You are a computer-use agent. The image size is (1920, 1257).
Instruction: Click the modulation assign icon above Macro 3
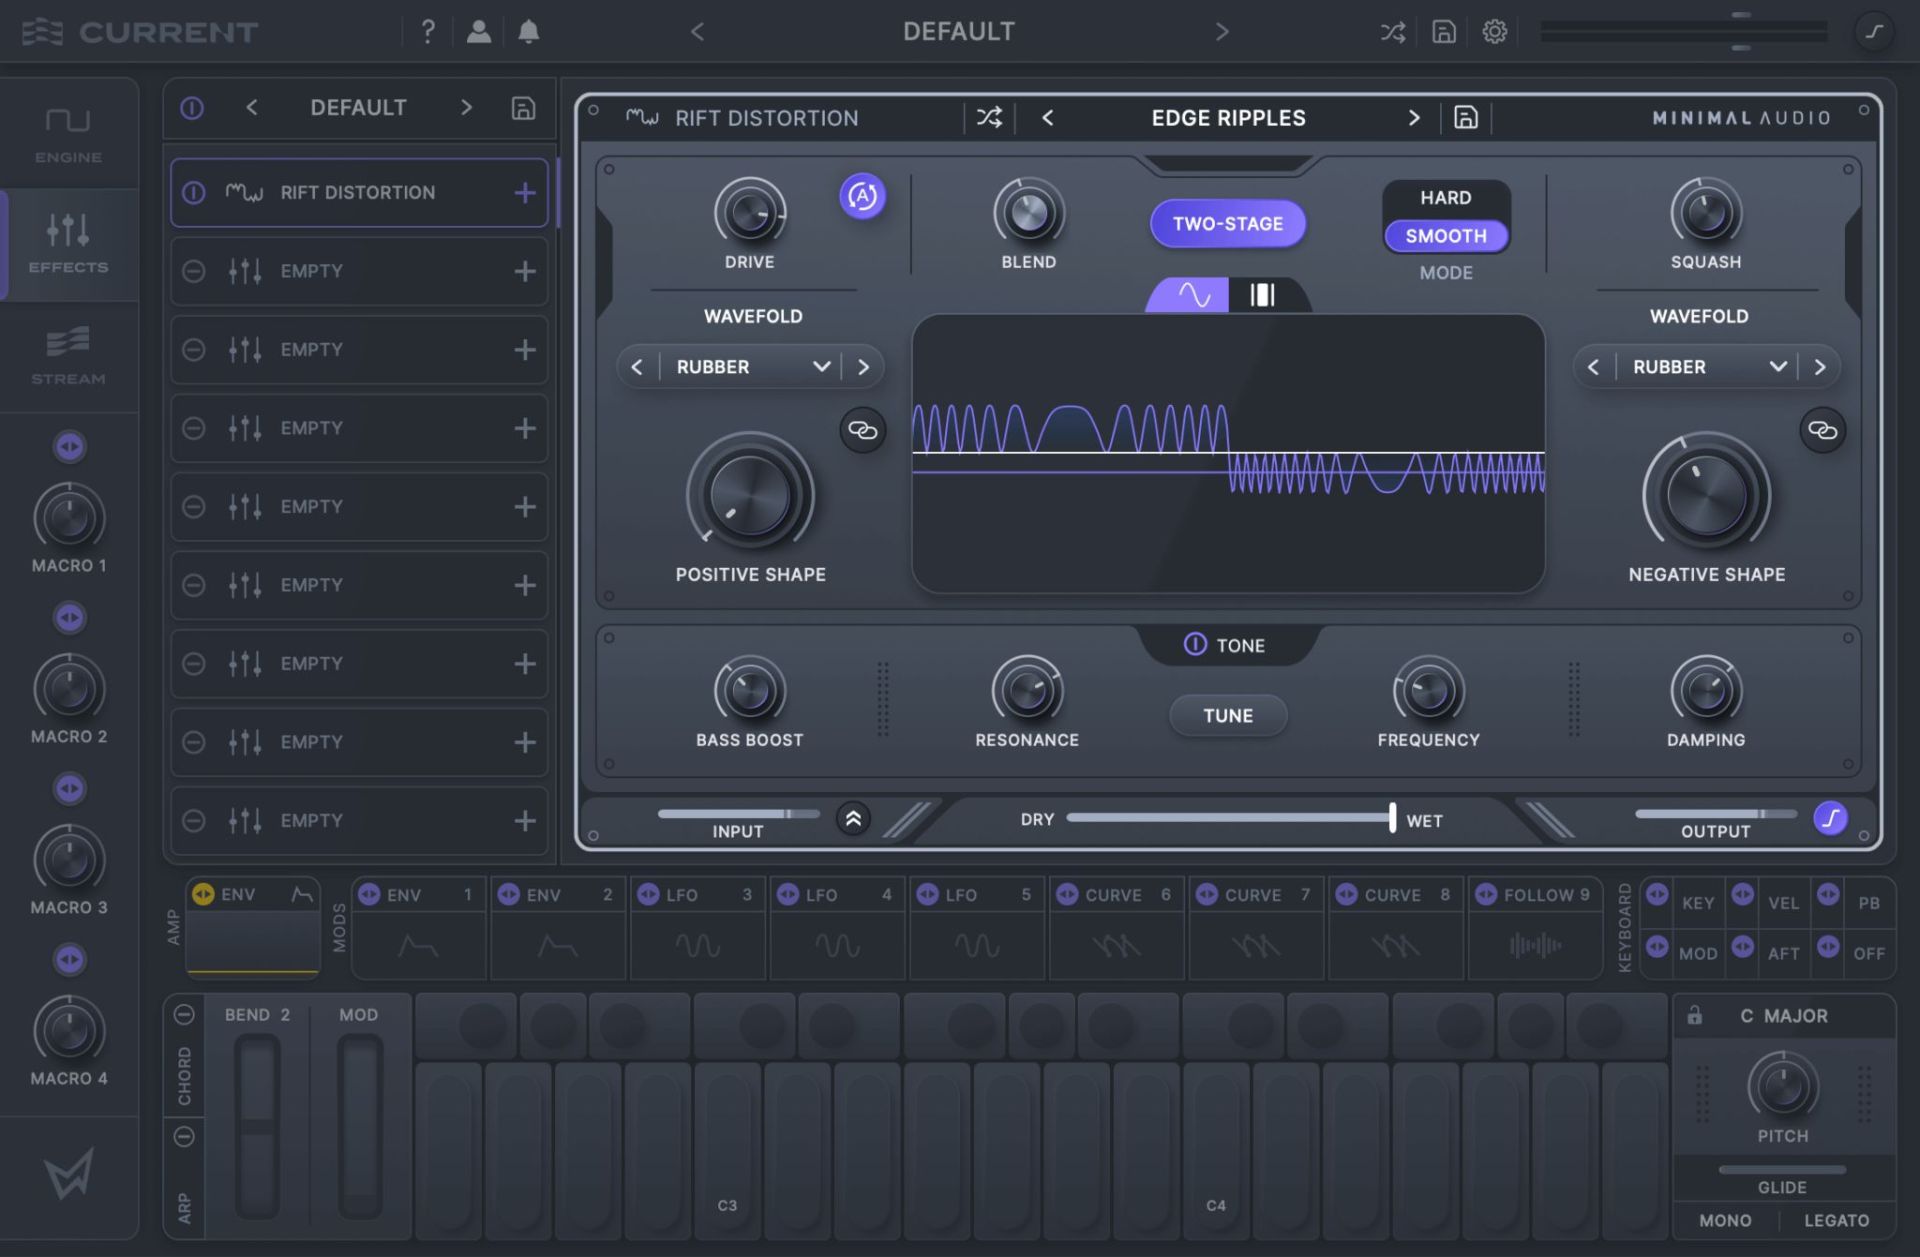[x=69, y=788]
